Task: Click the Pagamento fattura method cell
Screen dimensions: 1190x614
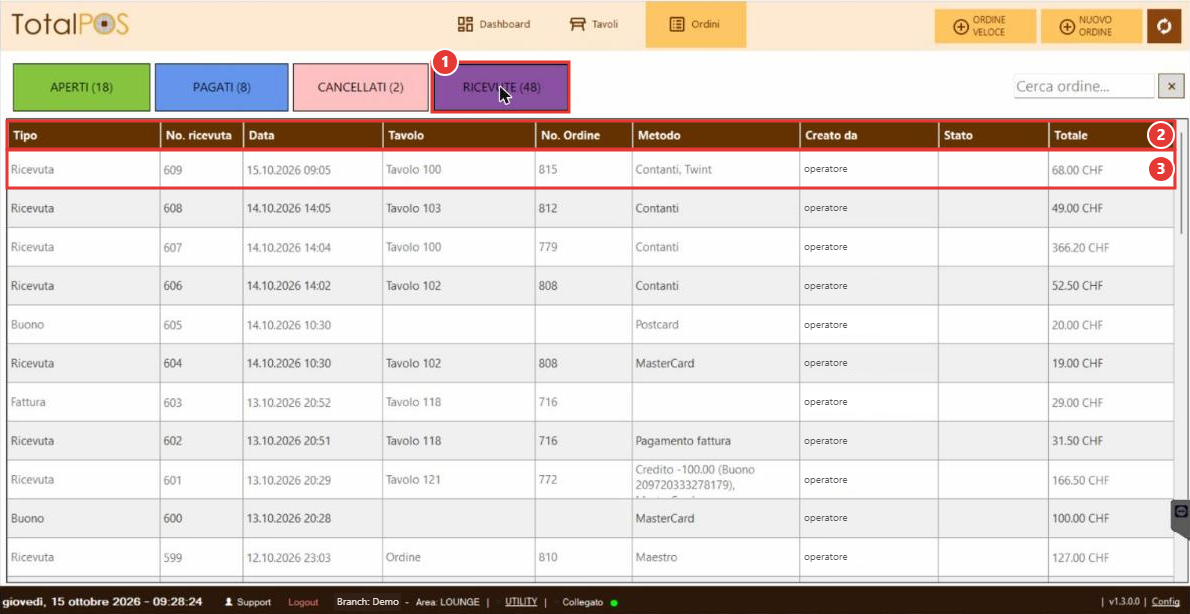Action: [716, 441]
